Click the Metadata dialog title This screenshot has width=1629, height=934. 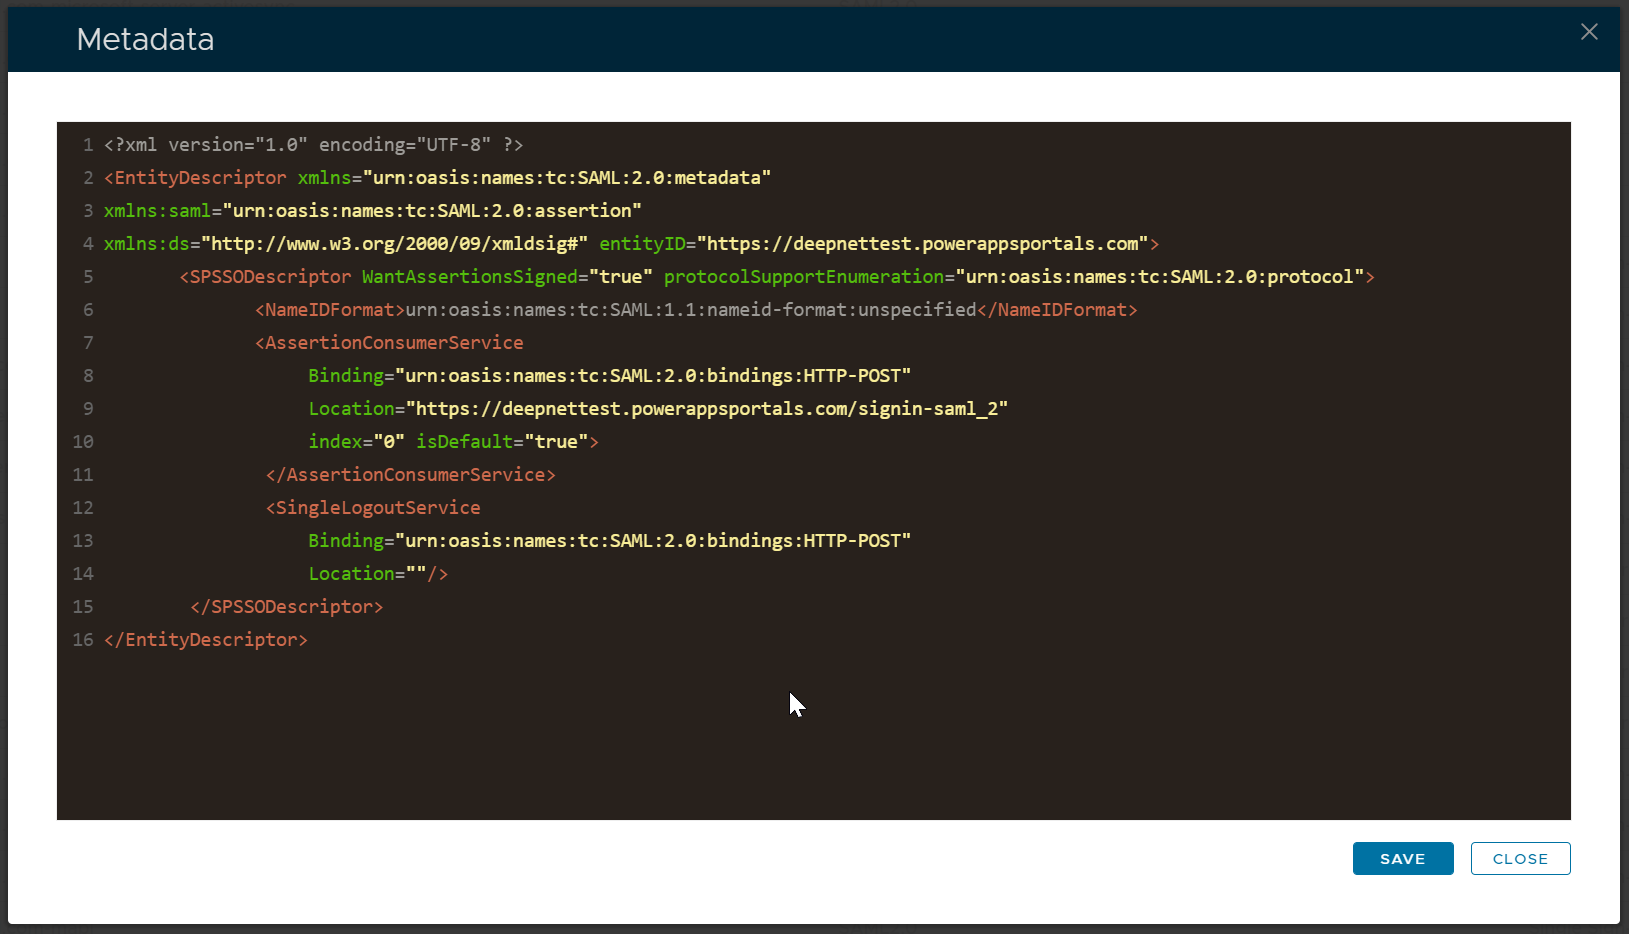click(x=145, y=39)
